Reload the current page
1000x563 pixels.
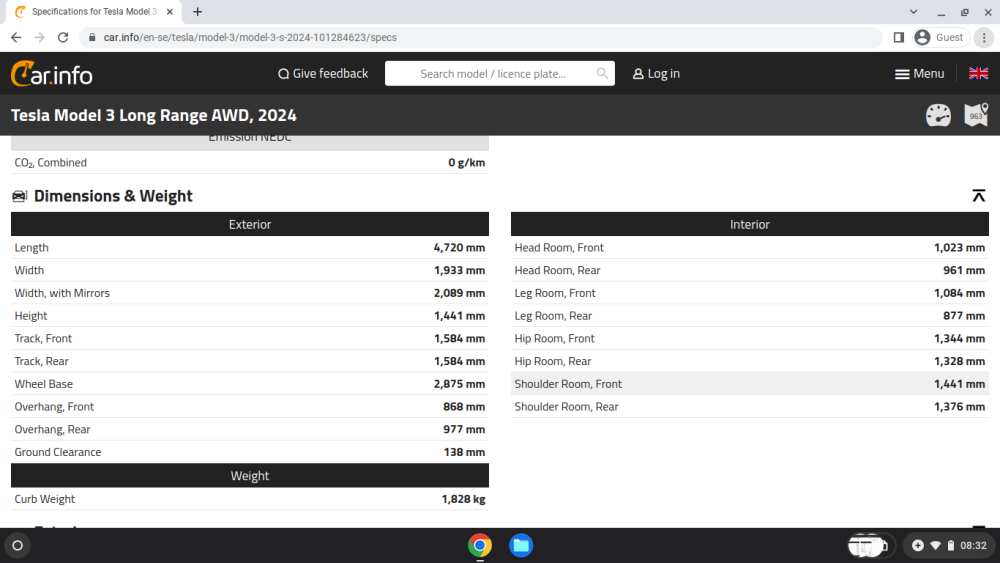point(62,38)
